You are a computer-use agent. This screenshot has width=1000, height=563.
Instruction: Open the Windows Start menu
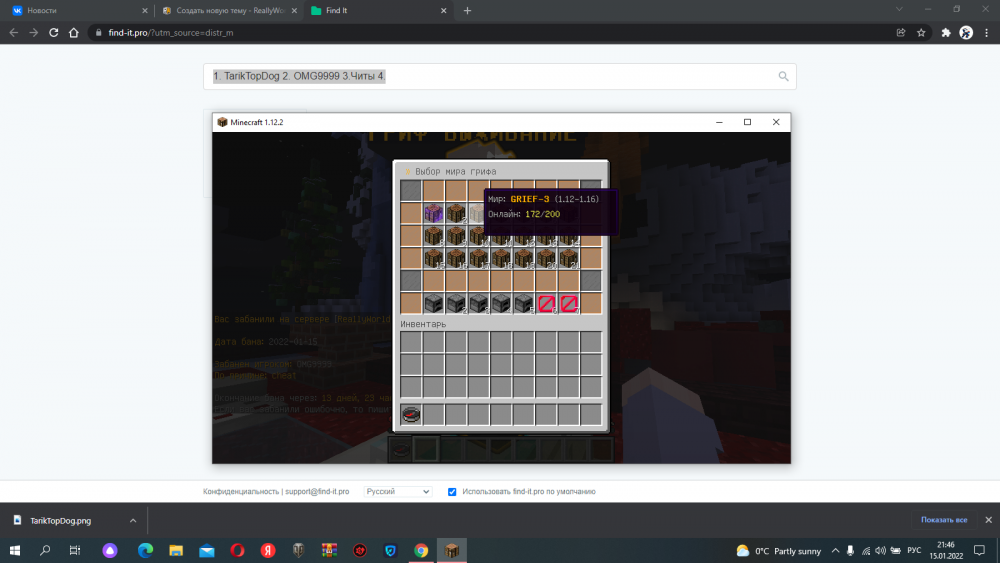[15, 550]
